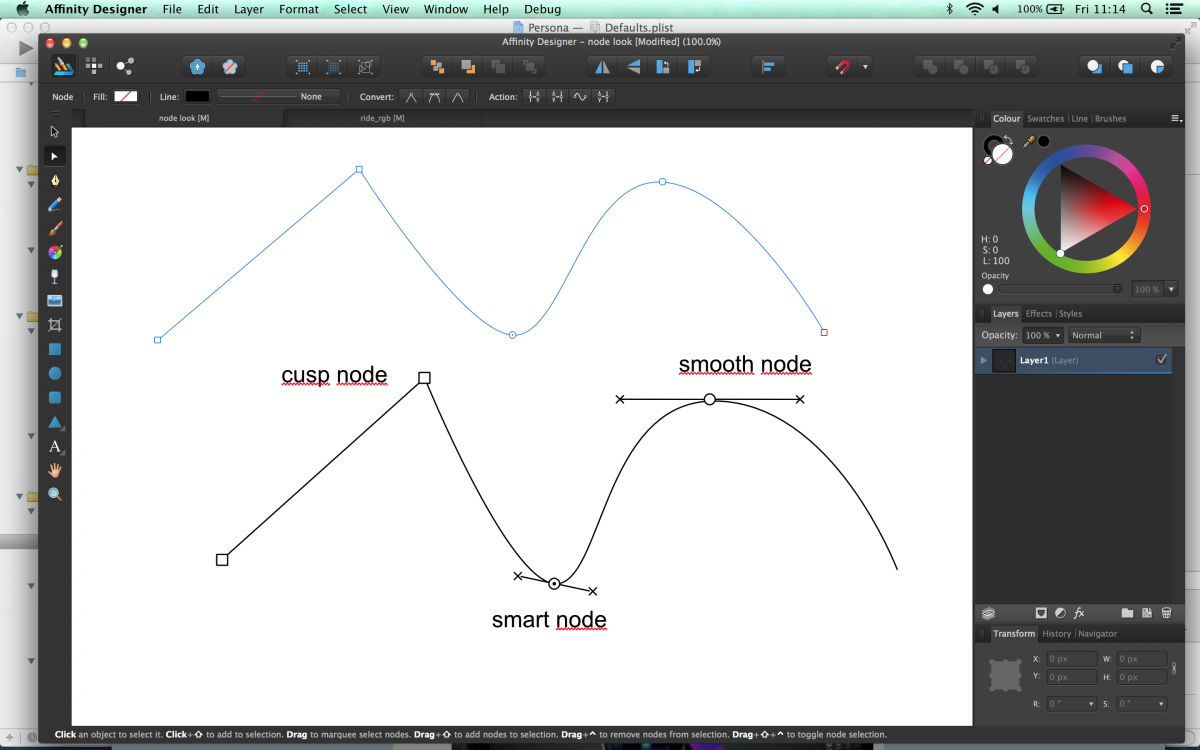Open the Layer menu
The image size is (1200, 750).
pos(249,9)
